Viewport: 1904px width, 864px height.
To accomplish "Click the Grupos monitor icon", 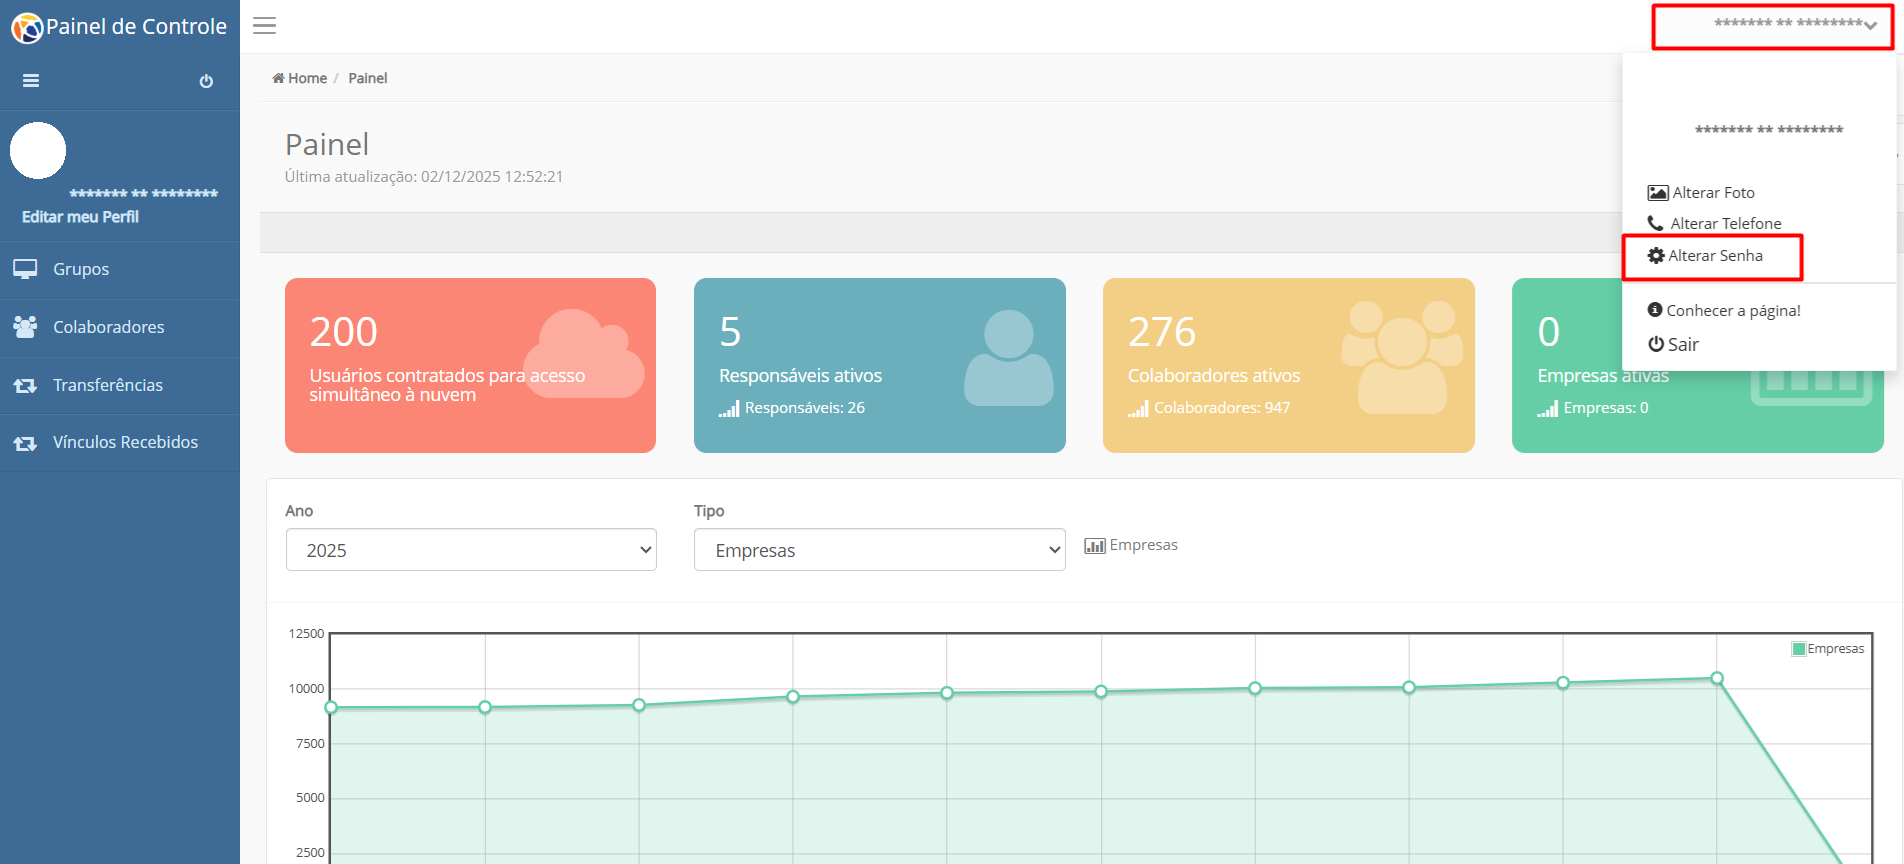I will [25, 269].
